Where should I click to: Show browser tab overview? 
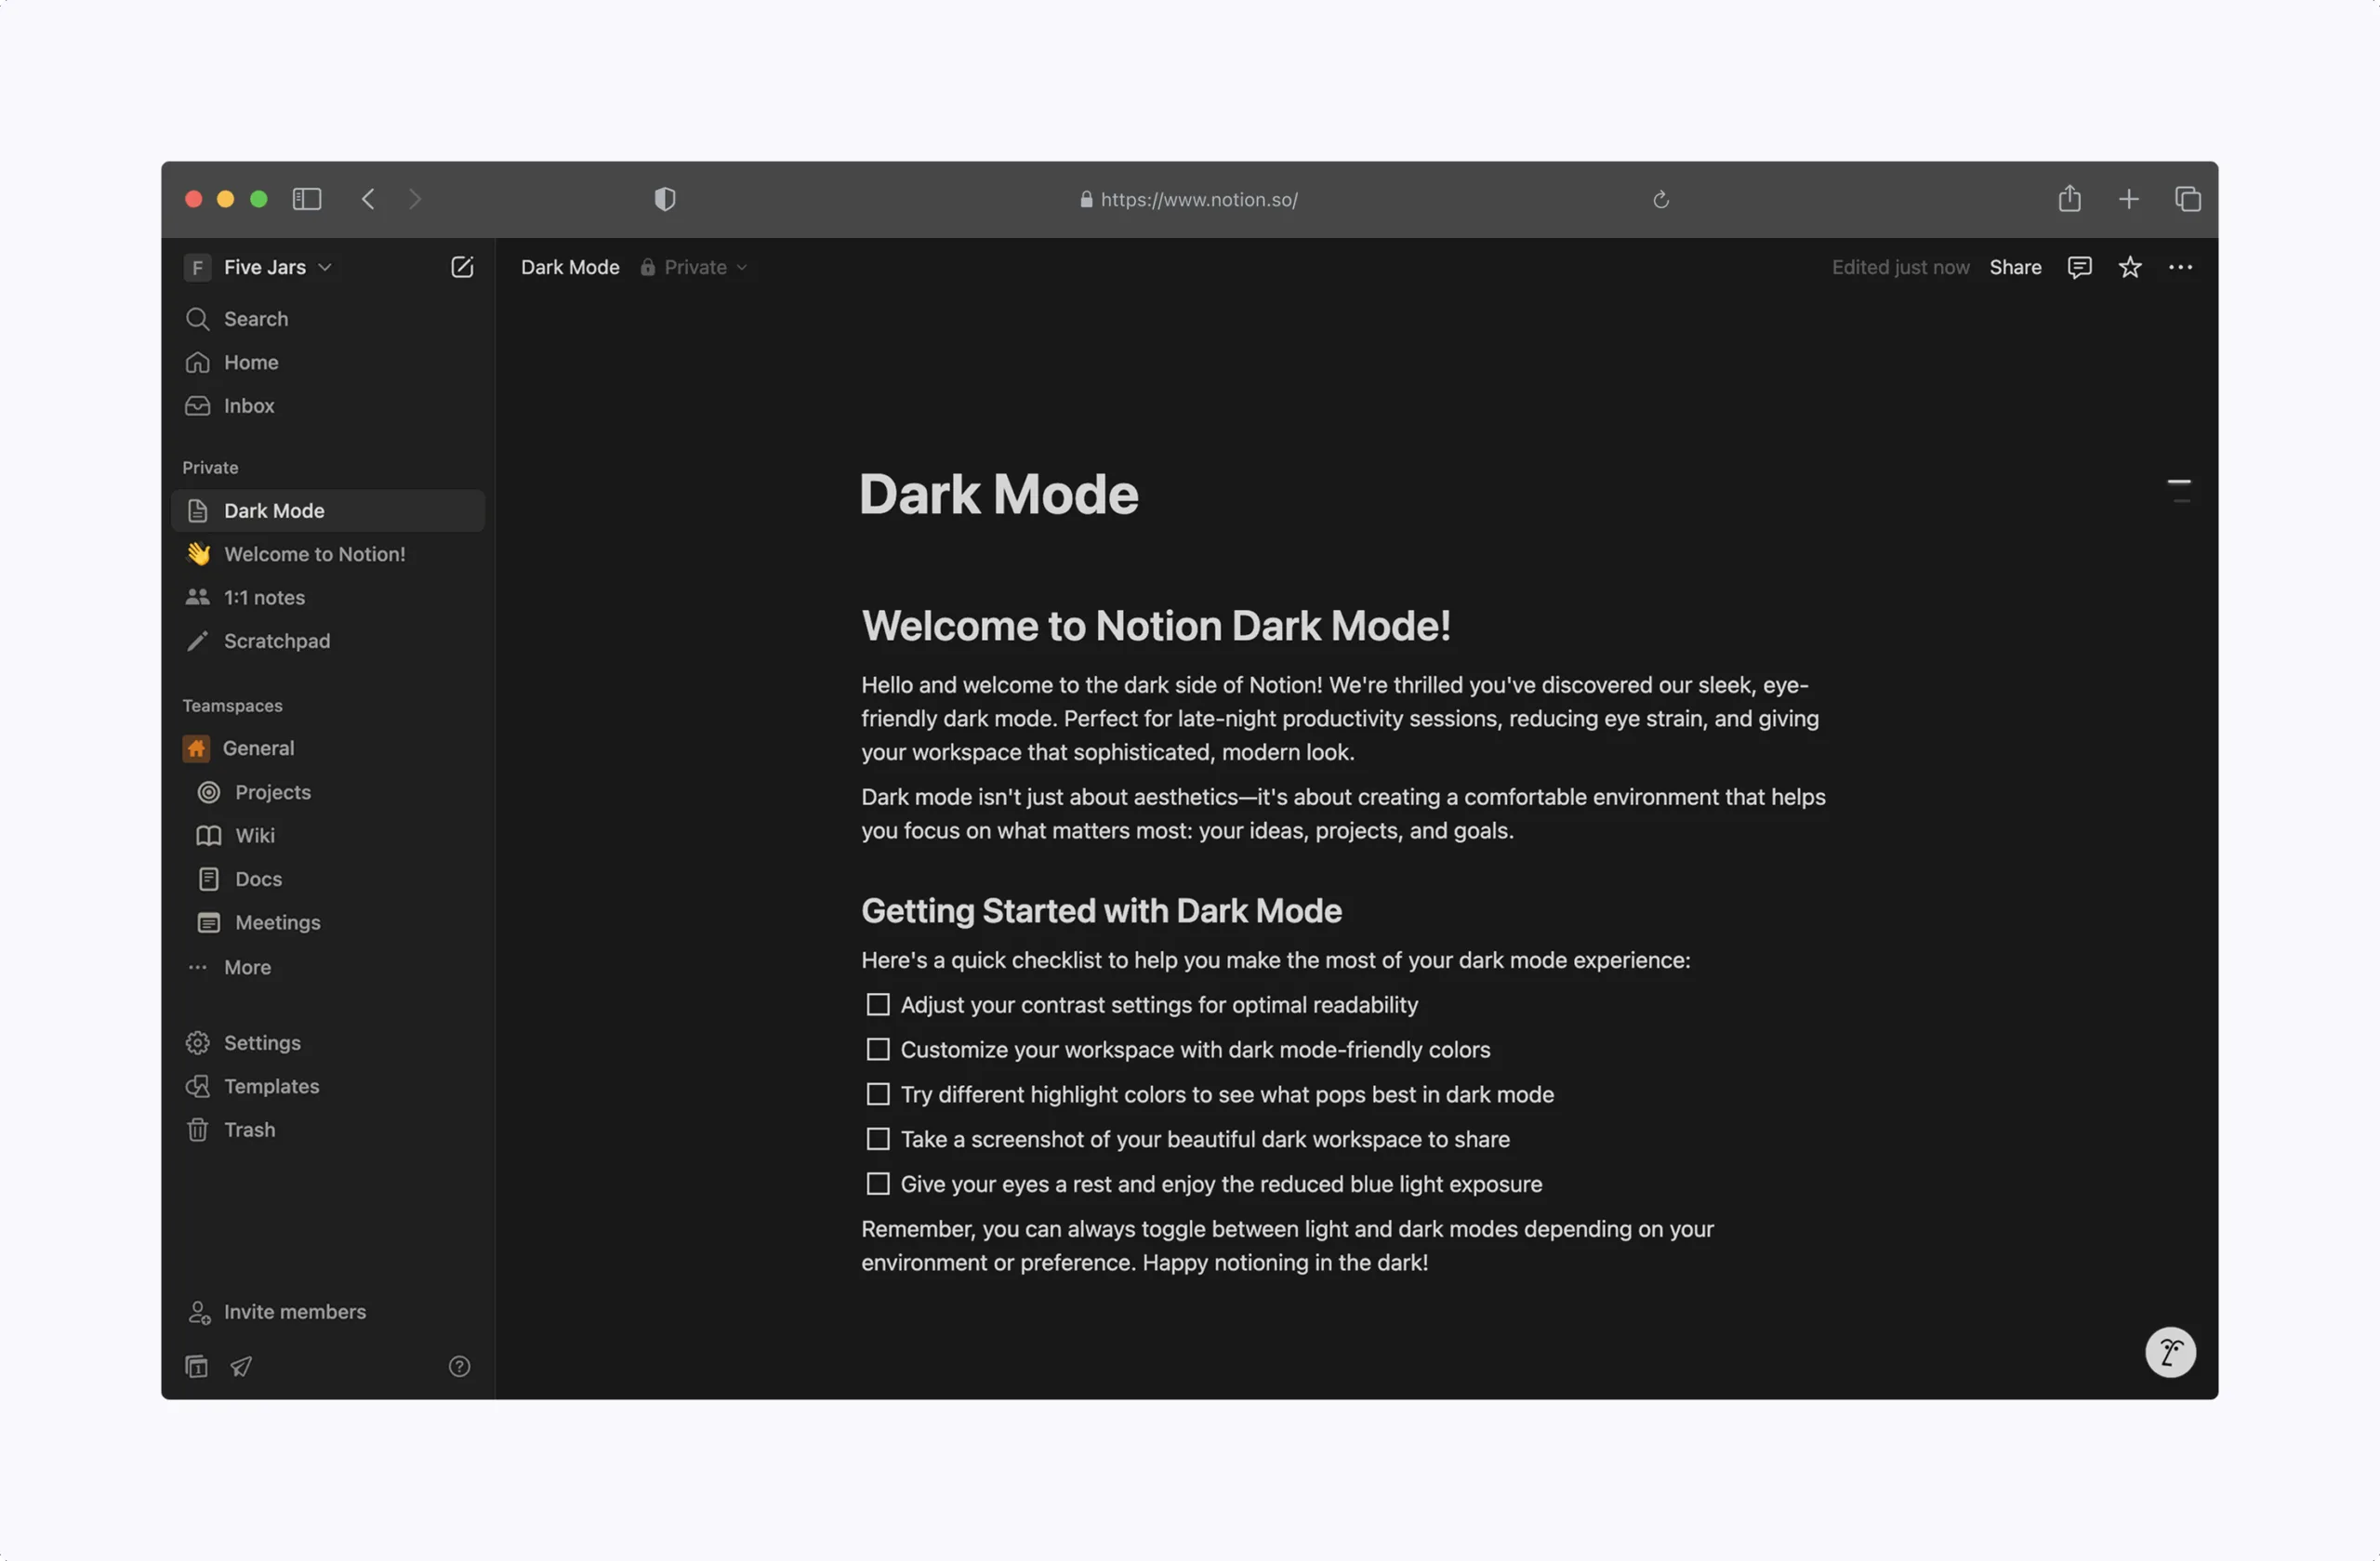tap(2188, 199)
